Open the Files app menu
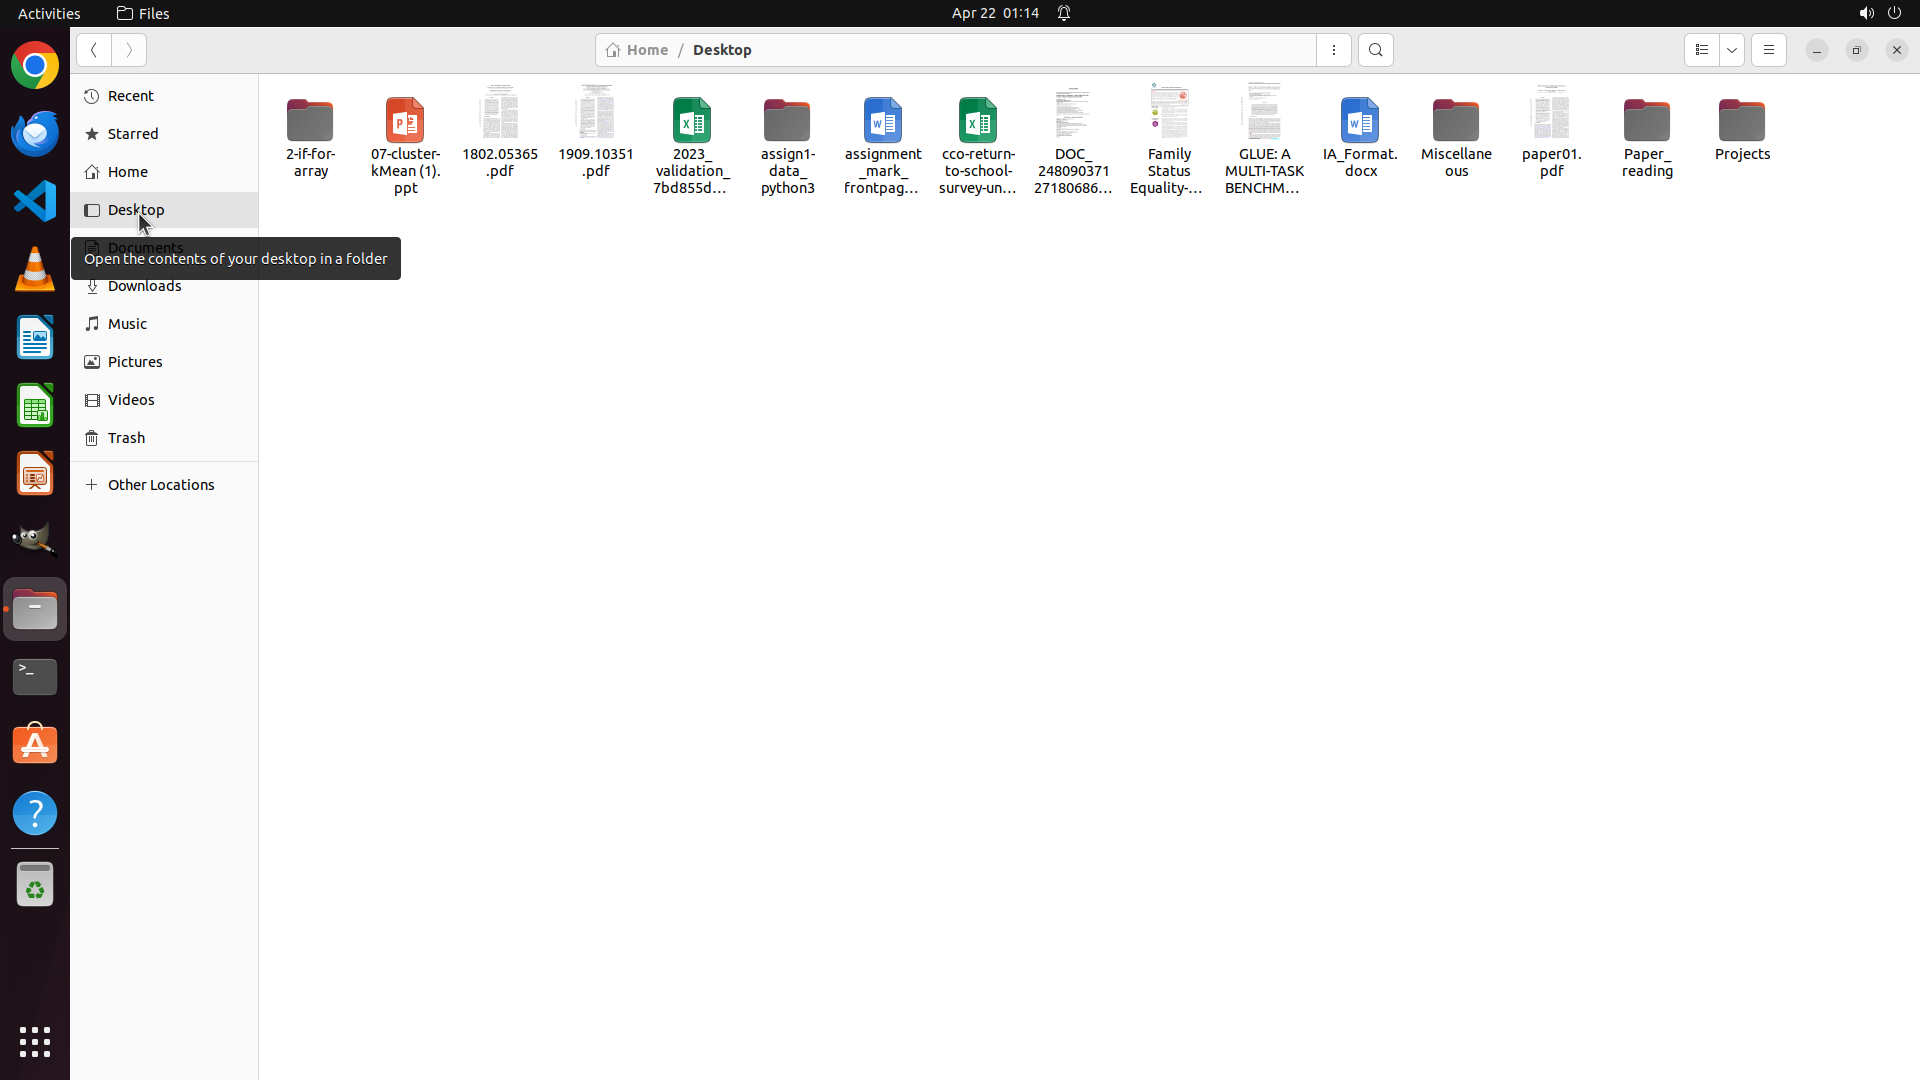The height and width of the screenshot is (1080, 1920). [x=143, y=13]
